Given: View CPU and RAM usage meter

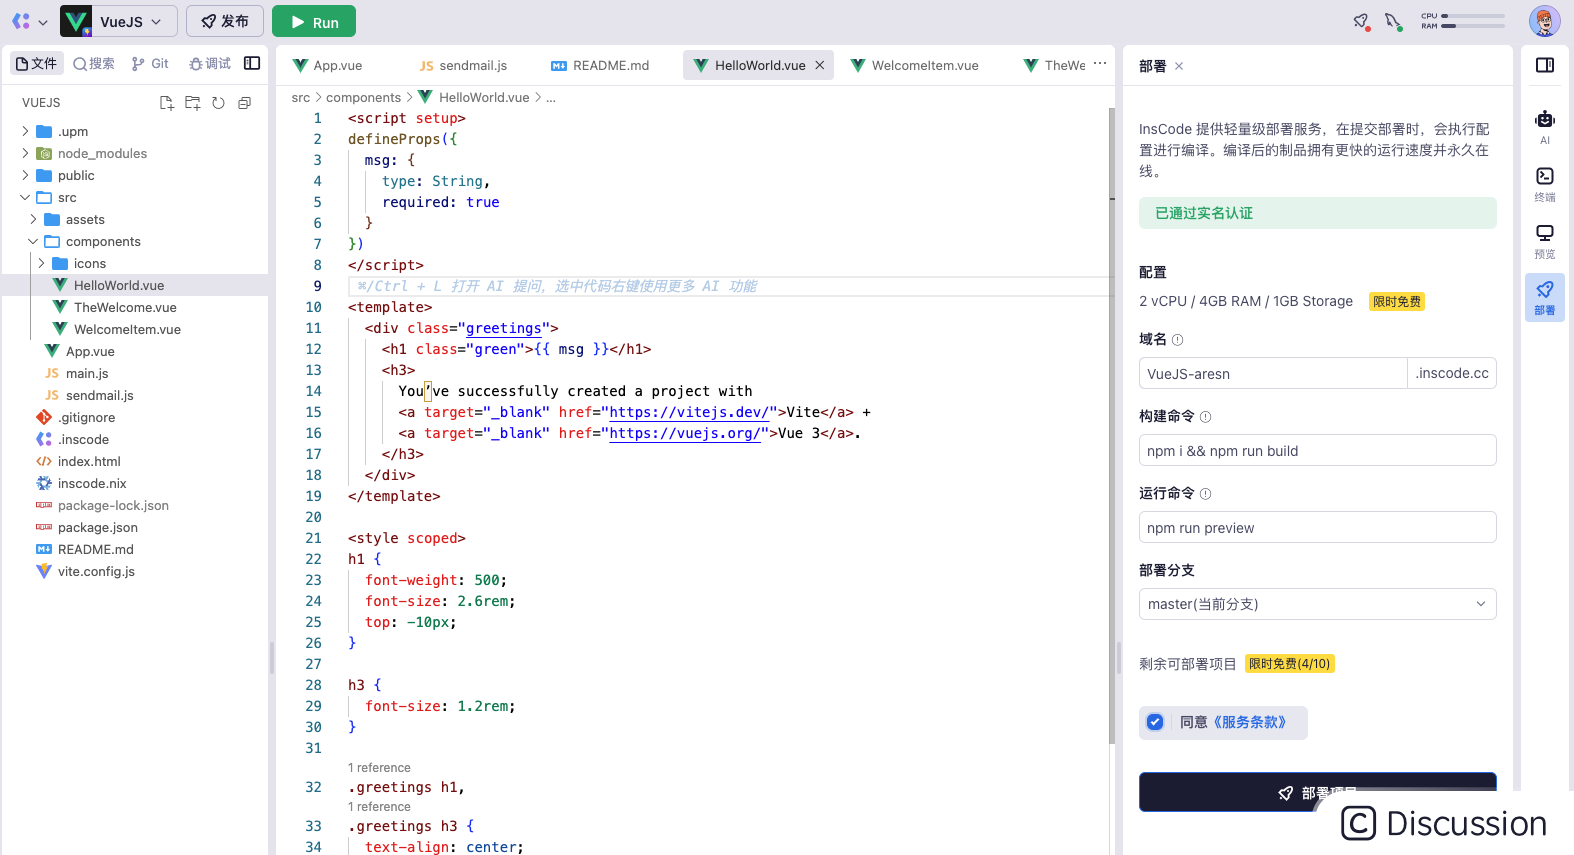Looking at the screenshot, I should (x=1463, y=21).
